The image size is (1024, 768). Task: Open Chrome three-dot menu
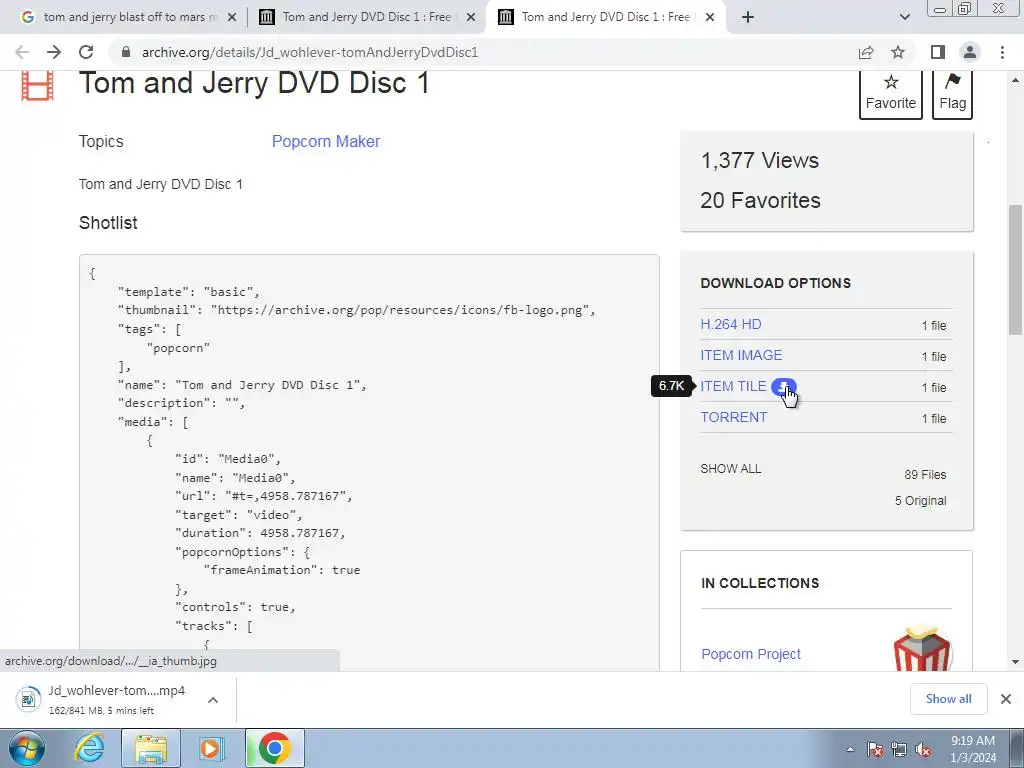1002,52
